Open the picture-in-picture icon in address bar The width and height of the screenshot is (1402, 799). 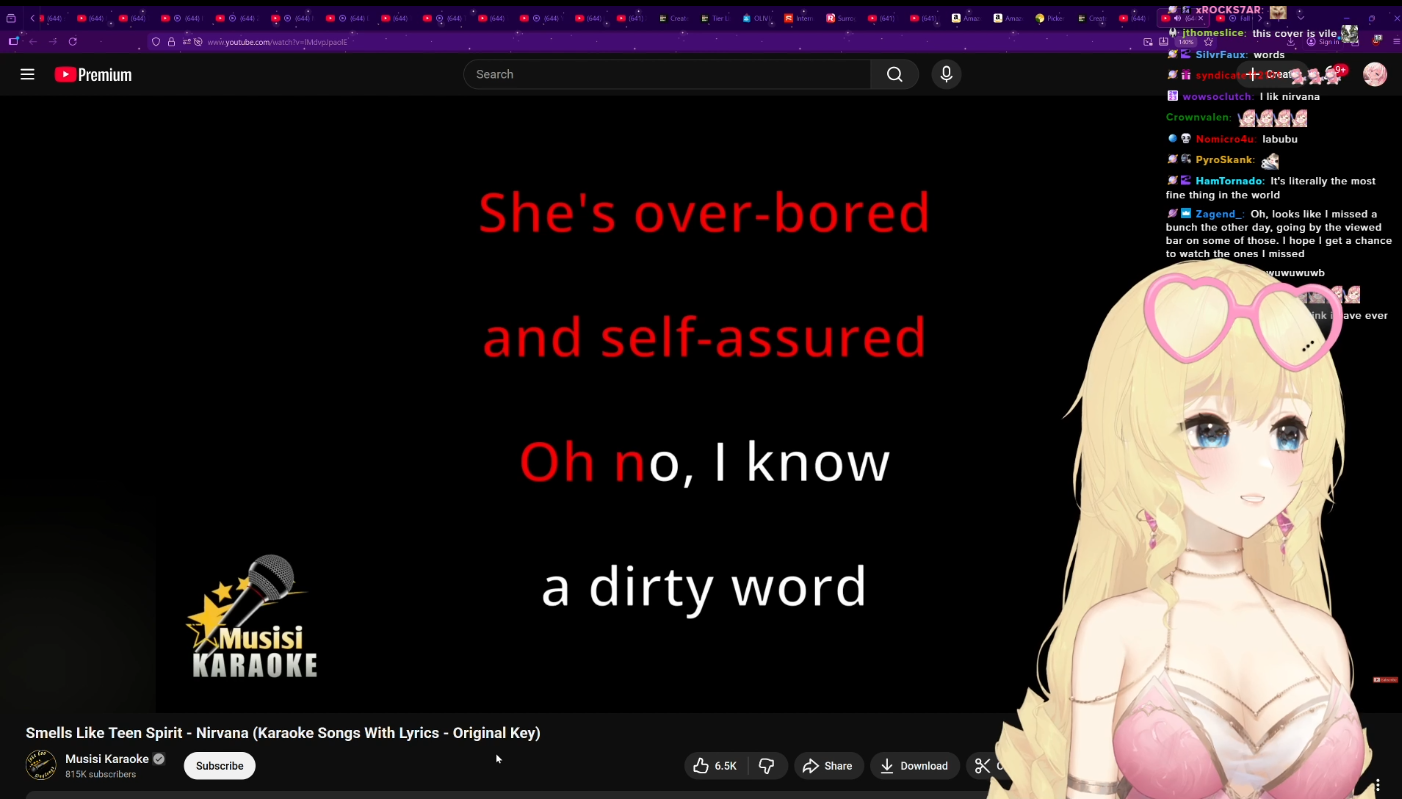pos(1148,42)
